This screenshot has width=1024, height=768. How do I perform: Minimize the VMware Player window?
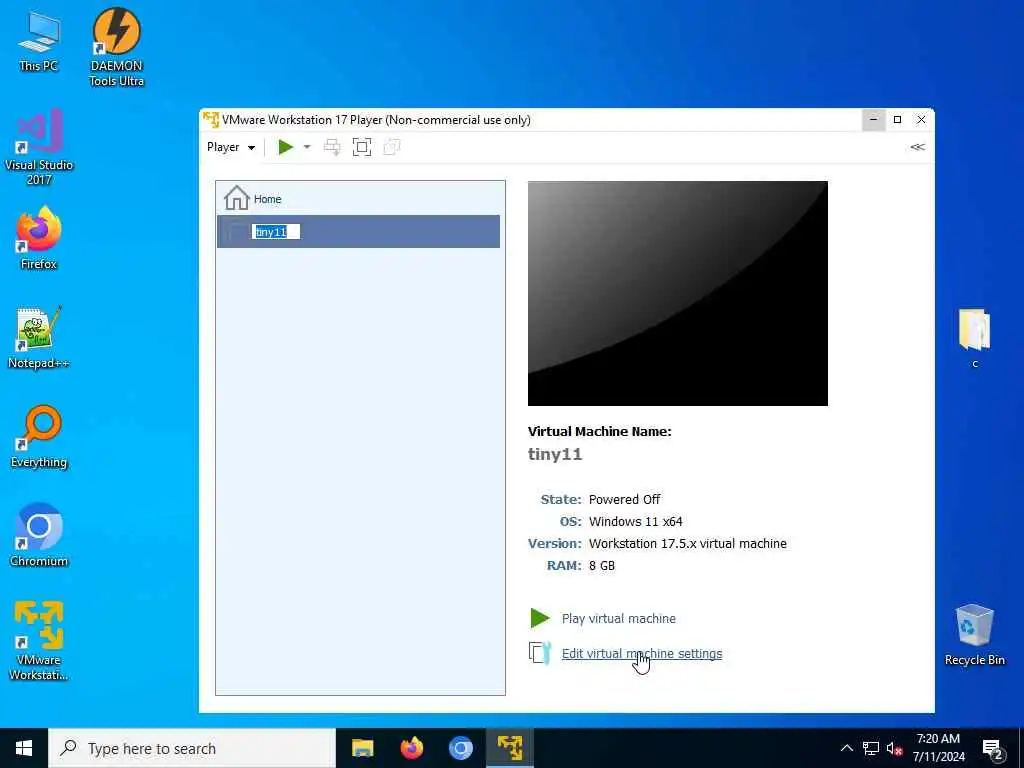(x=873, y=120)
